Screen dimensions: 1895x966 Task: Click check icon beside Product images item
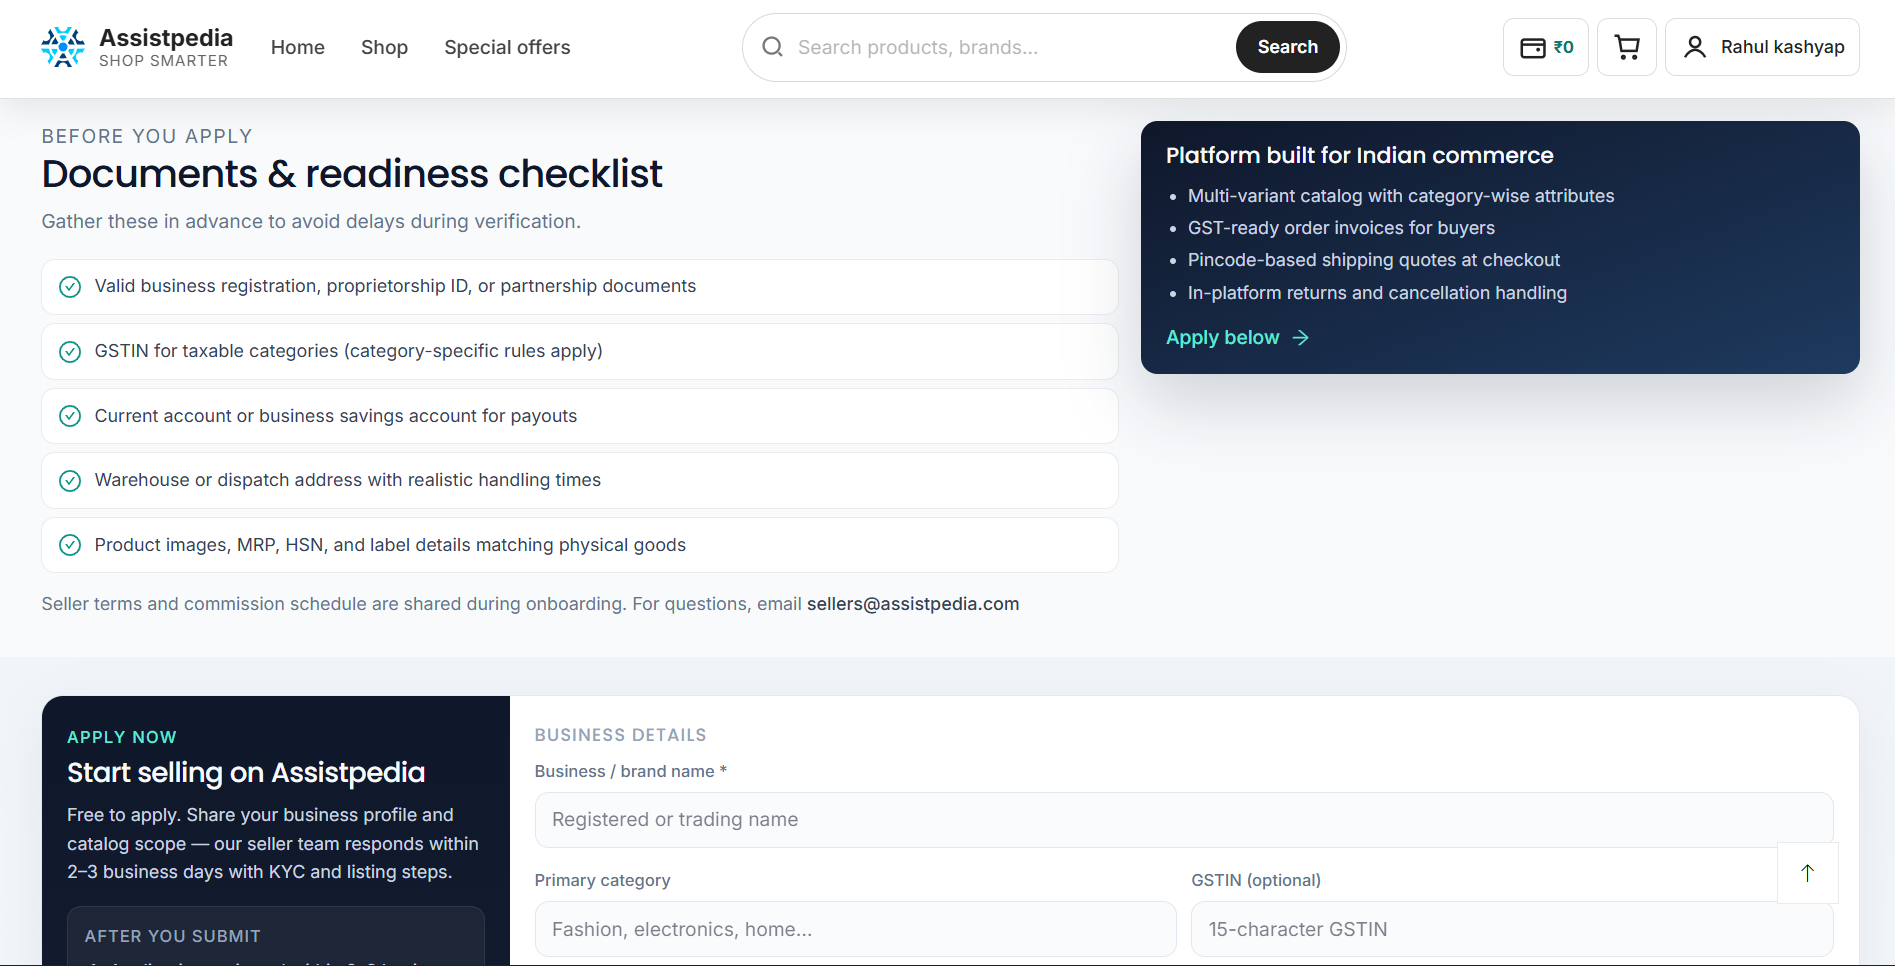[x=70, y=545]
